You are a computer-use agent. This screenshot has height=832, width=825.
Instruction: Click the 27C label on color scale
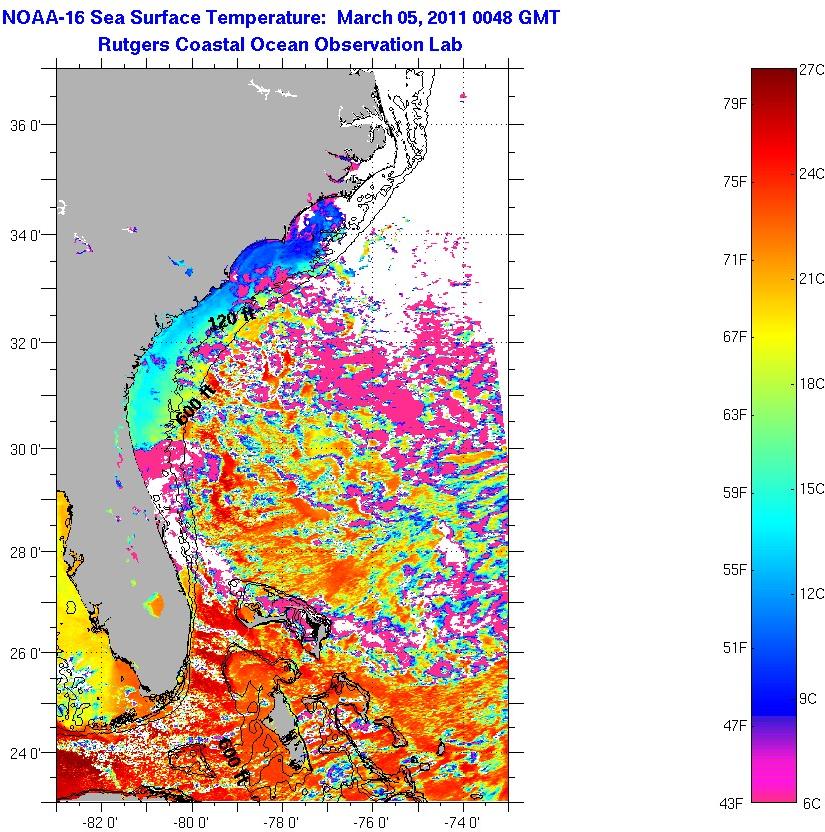(x=812, y=70)
